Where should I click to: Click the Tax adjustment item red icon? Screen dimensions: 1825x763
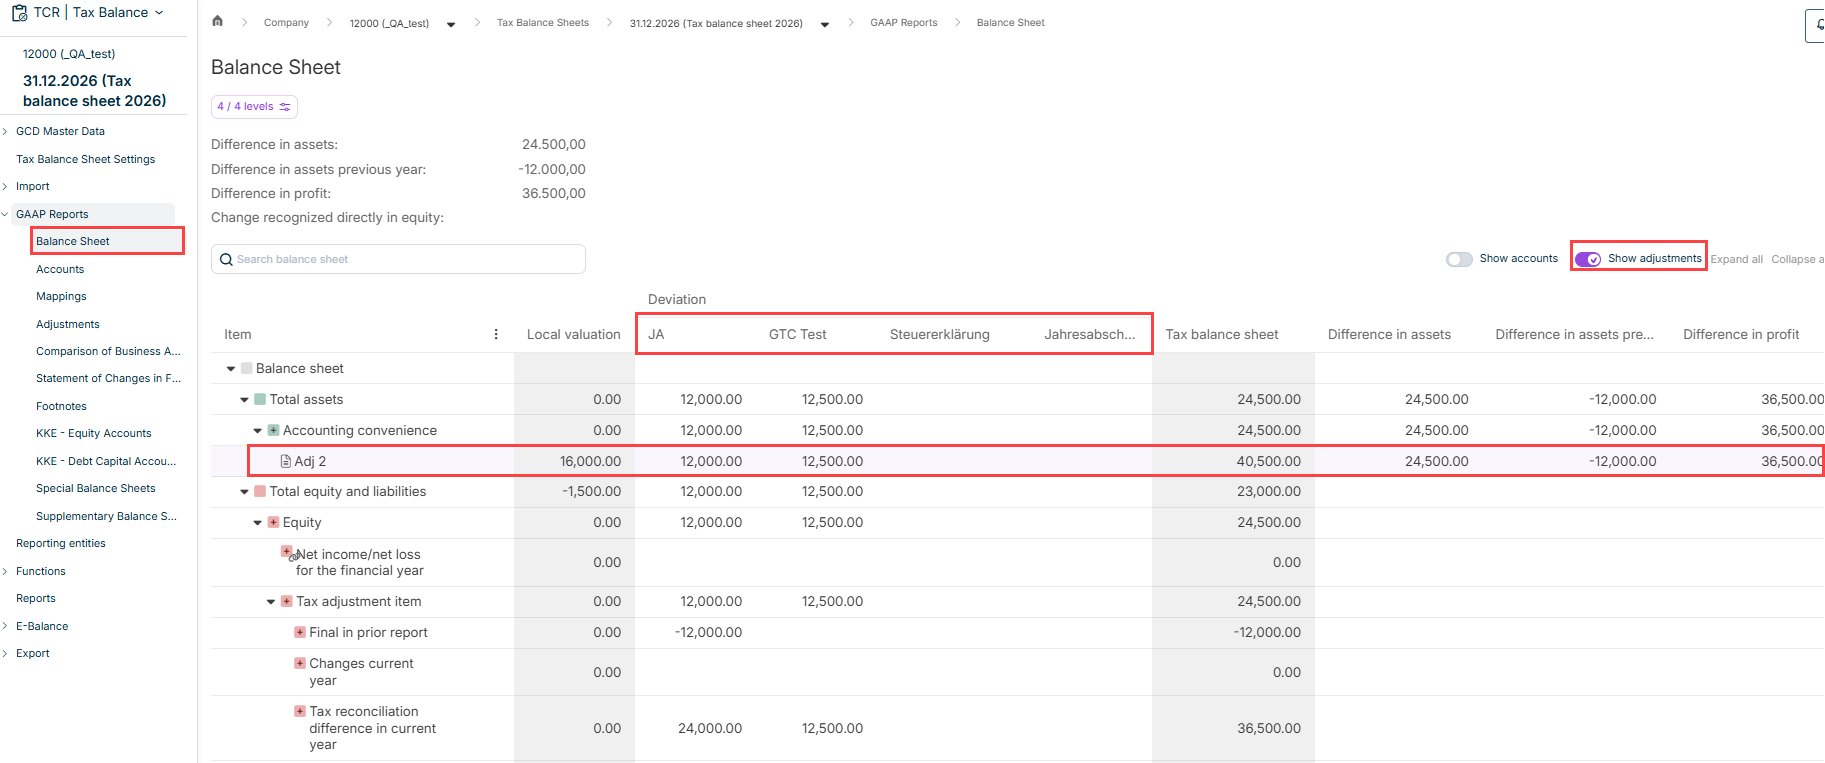coord(286,601)
